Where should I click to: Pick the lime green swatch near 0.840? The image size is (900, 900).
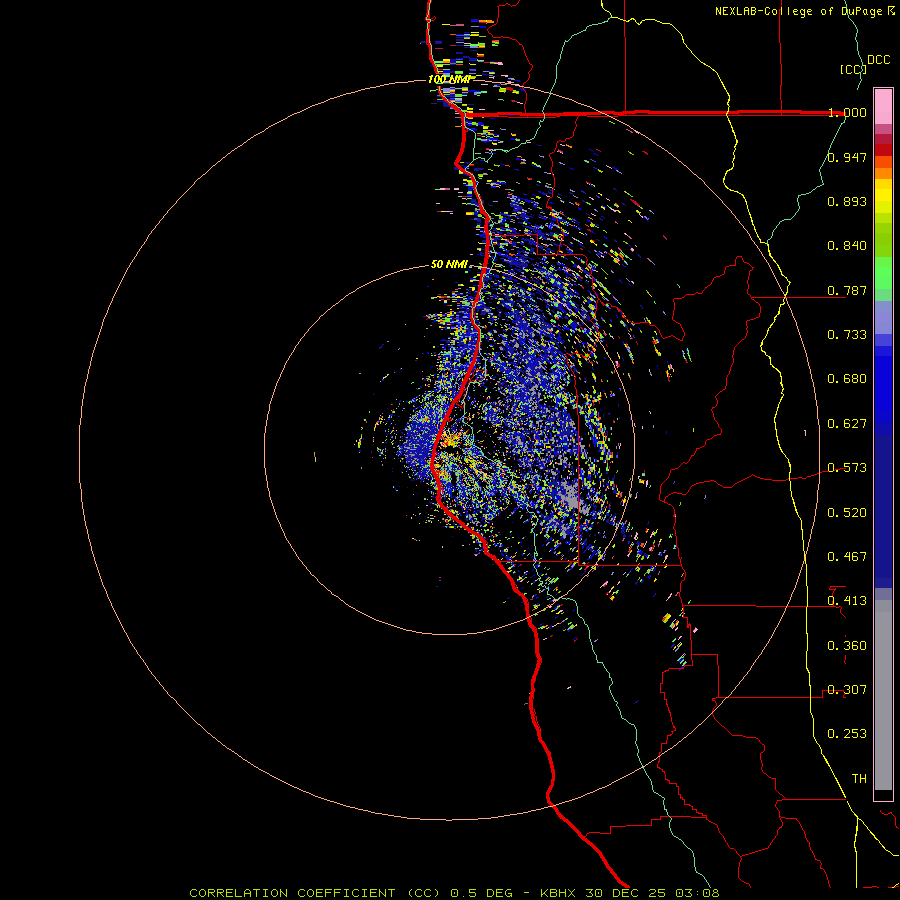point(883,240)
